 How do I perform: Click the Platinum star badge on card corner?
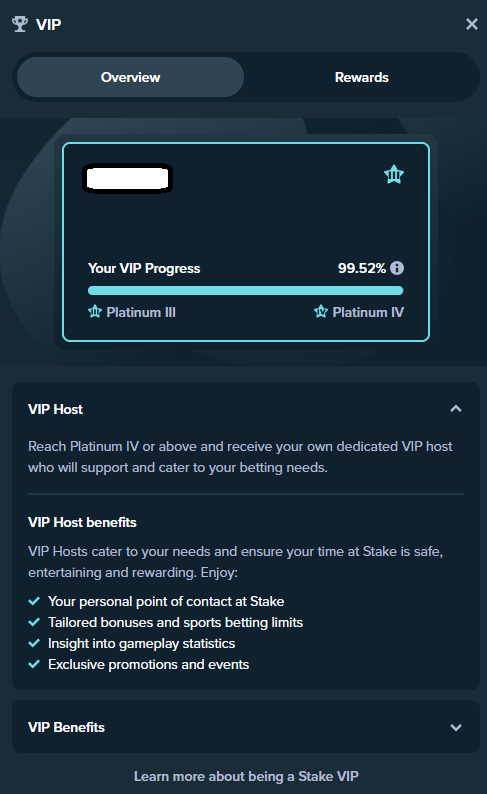point(394,175)
